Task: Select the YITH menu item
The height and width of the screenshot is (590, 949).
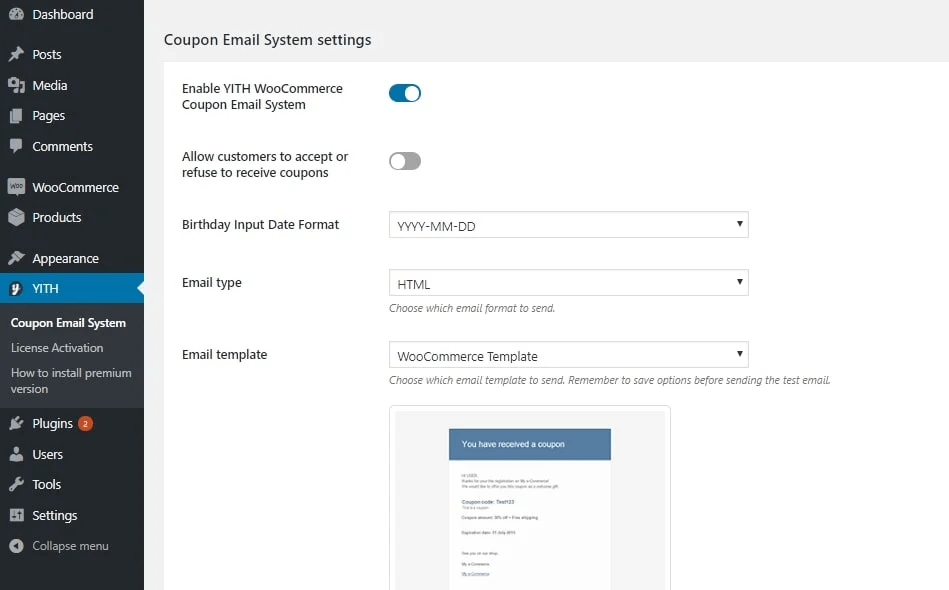Action: 72,289
